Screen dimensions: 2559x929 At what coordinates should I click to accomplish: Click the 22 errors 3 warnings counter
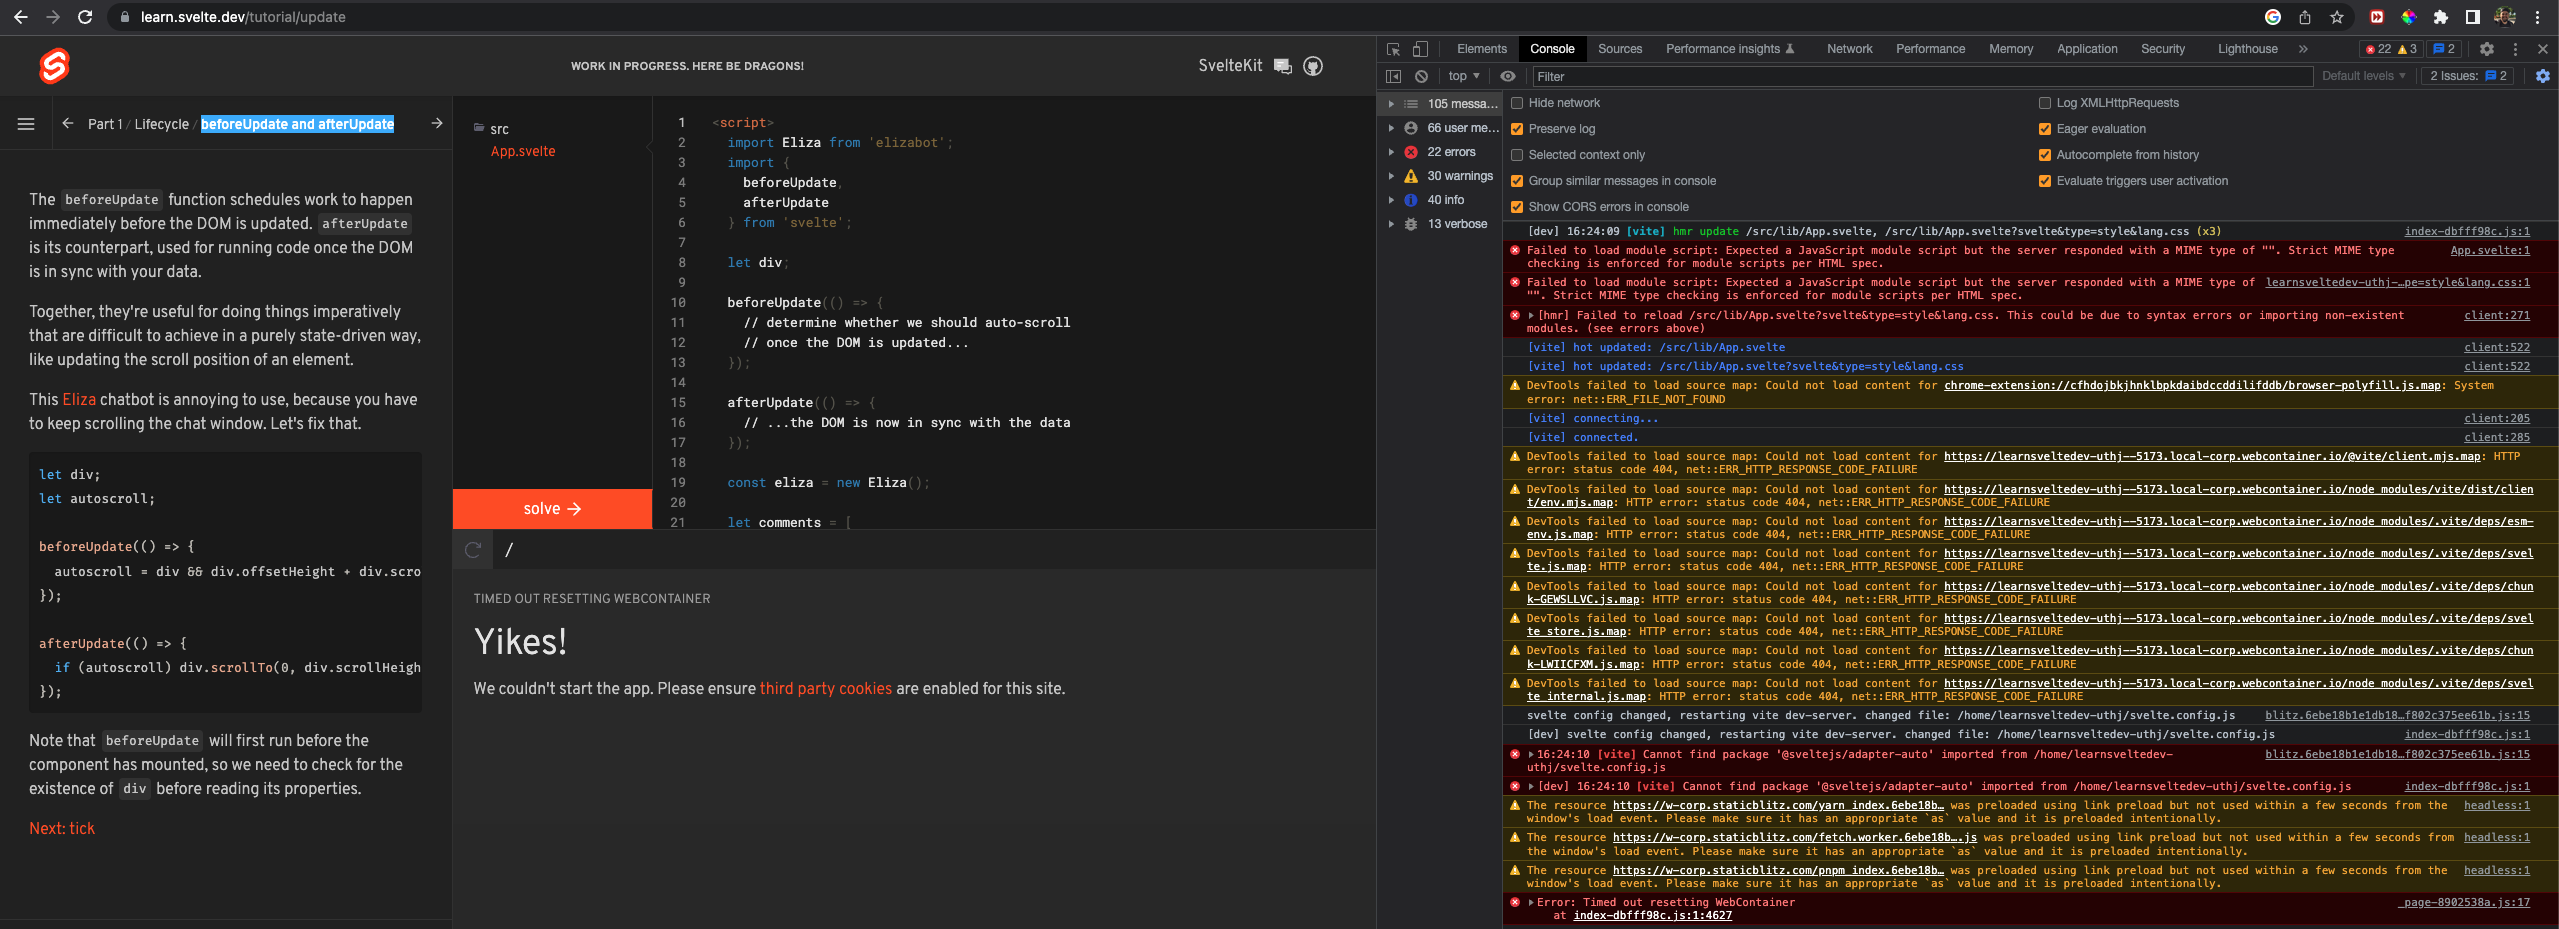(2392, 49)
